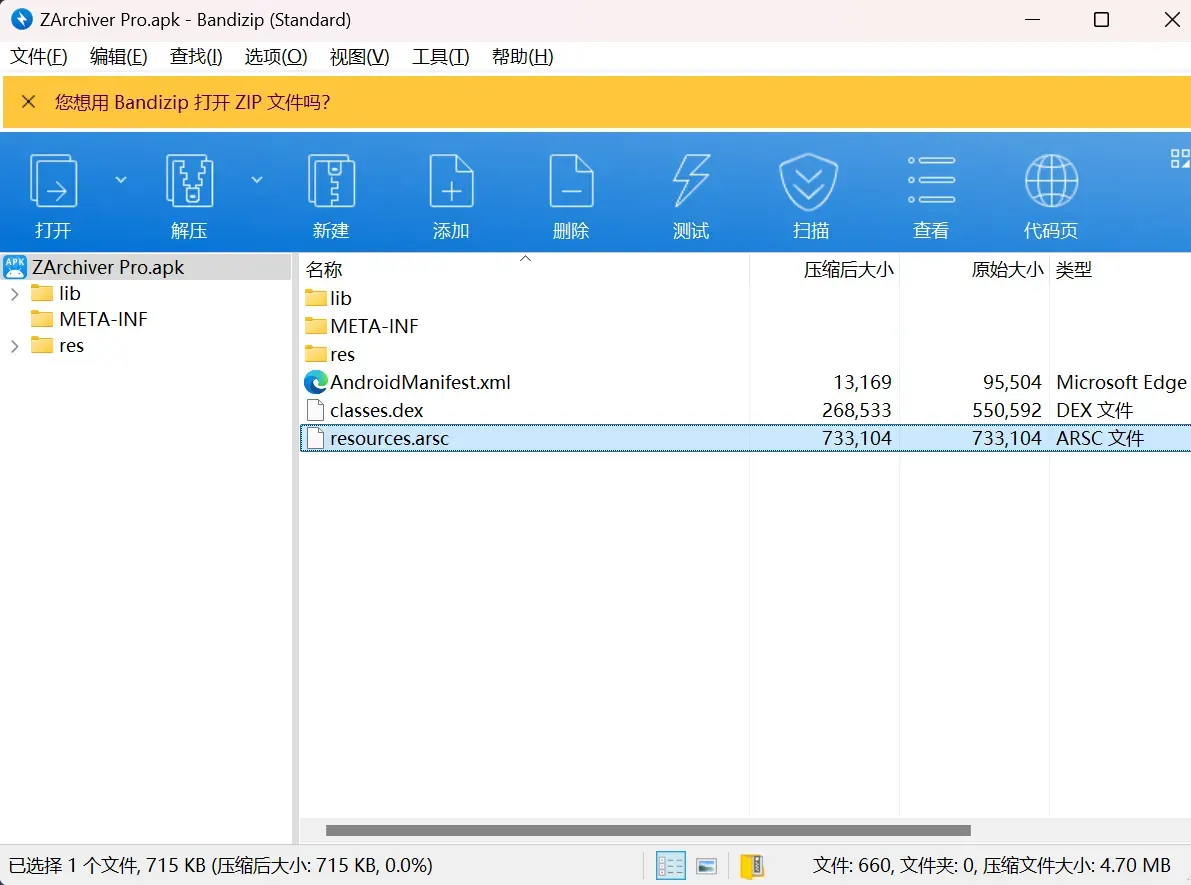Click the Bandizip logo in the title bar
Screen dimensions: 1191x885
22,19
